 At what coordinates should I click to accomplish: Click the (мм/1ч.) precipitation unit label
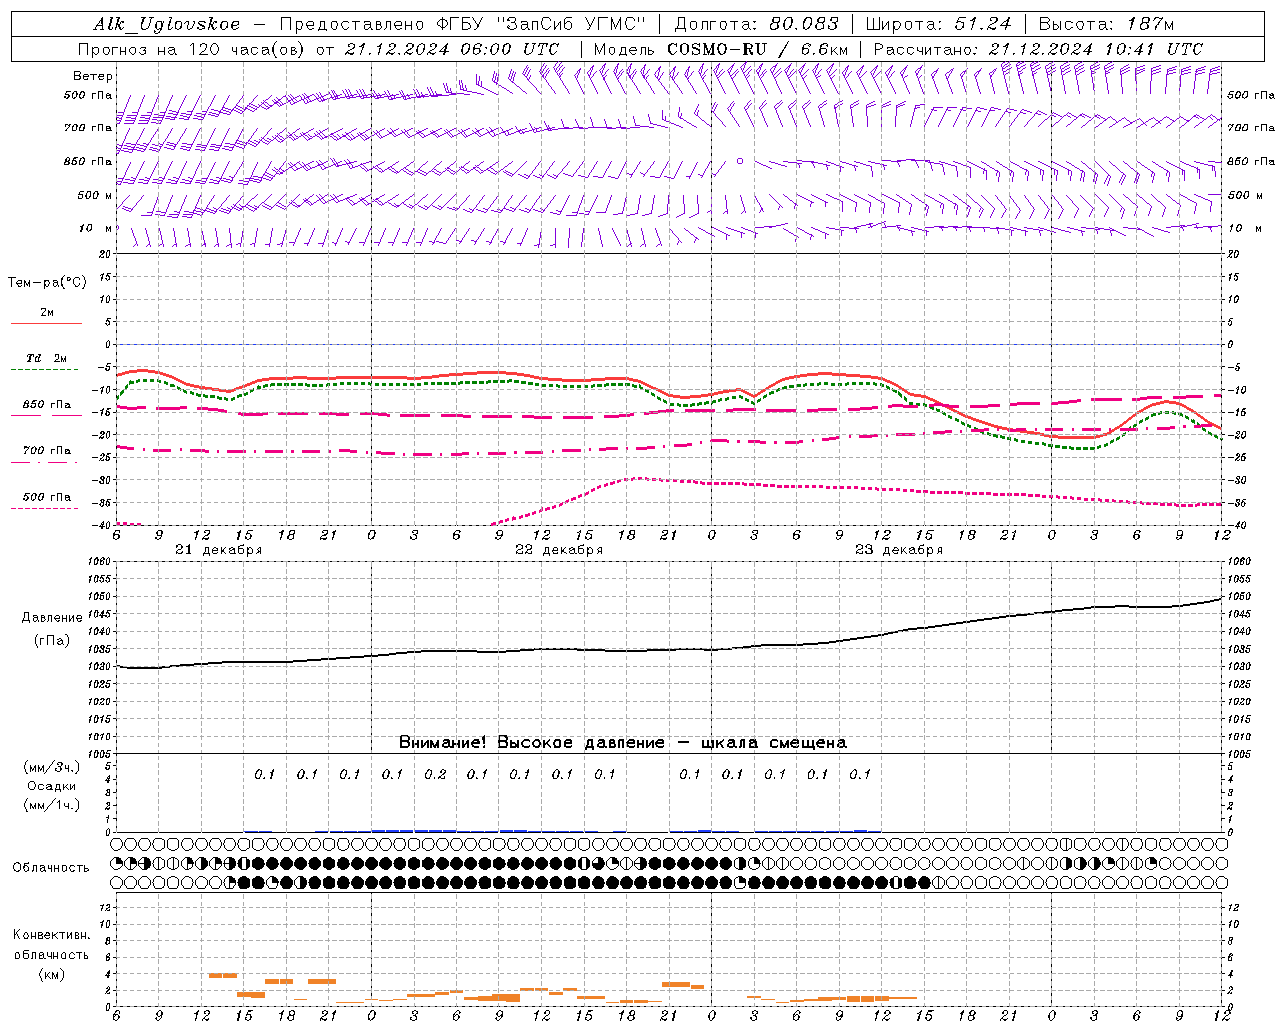coord(52,805)
